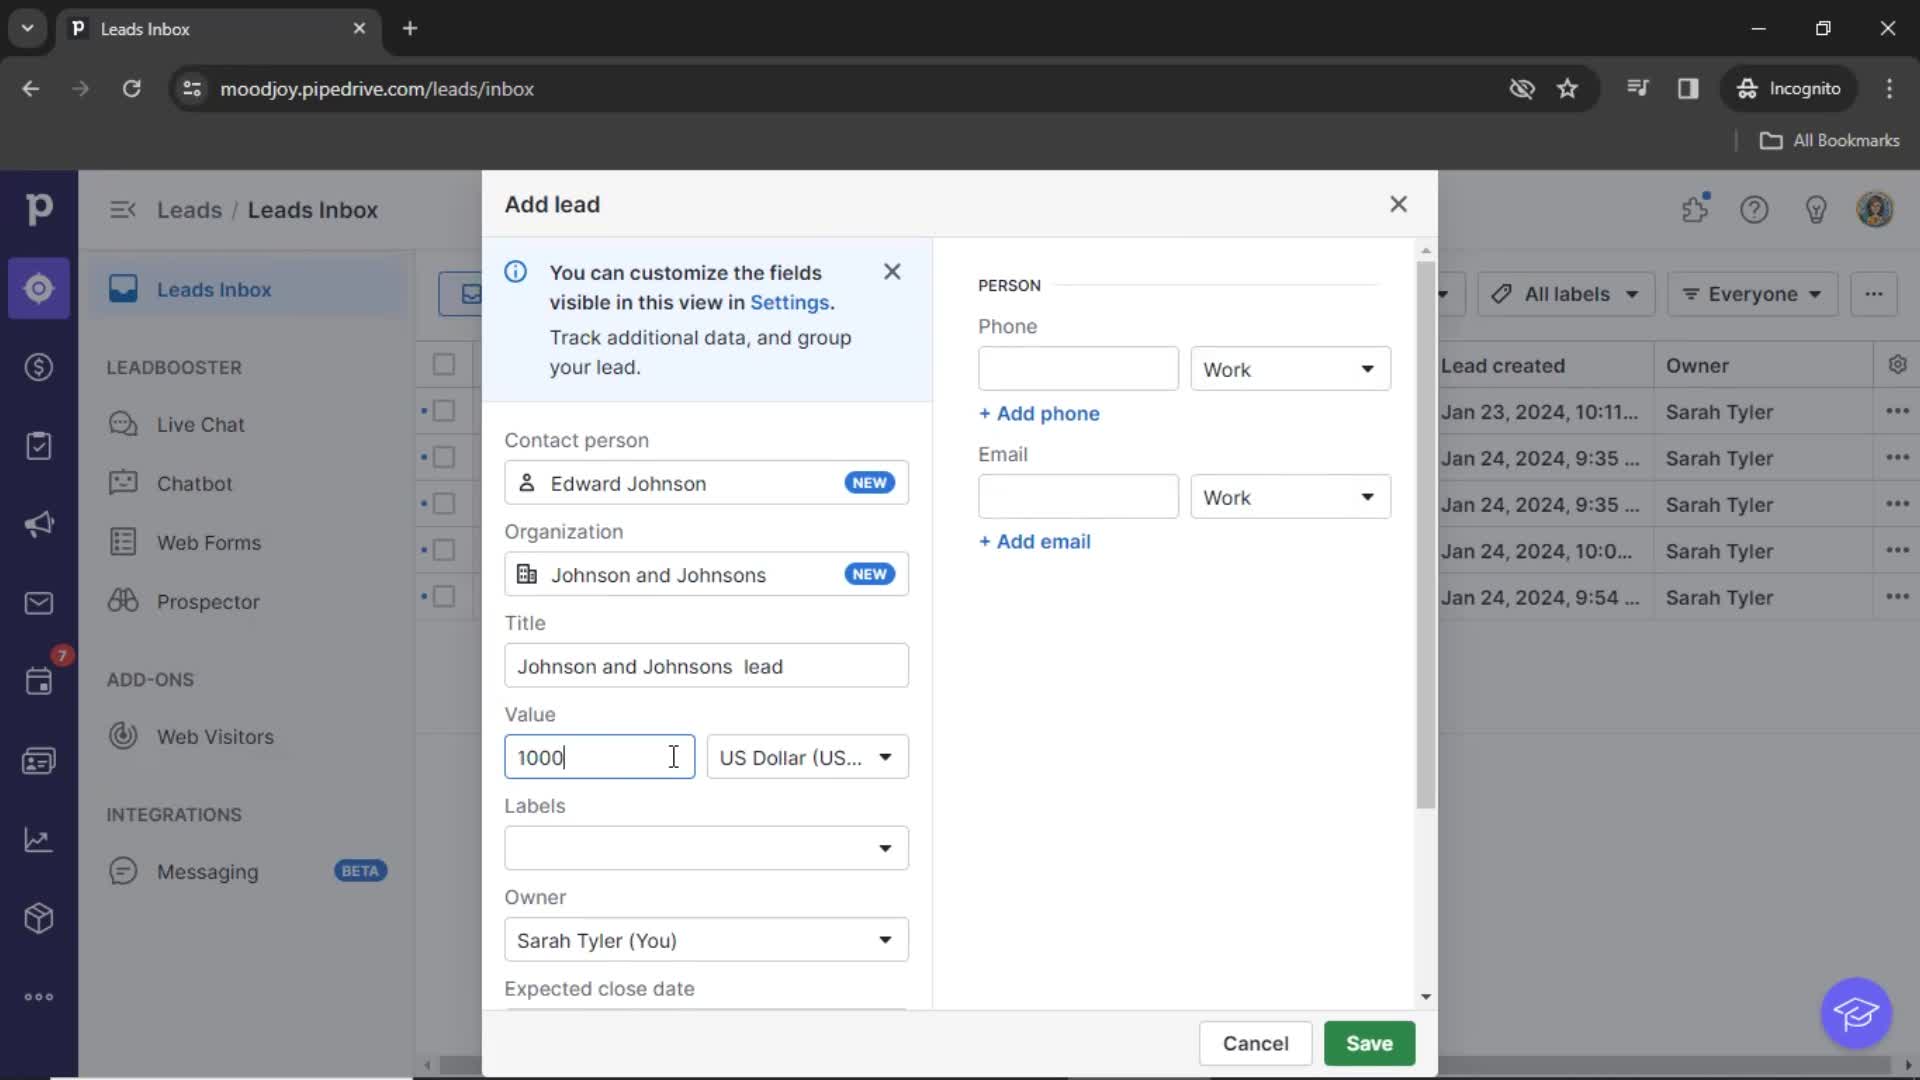Open the academy graduation cap button

pyautogui.click(x=1856, y=1013)
